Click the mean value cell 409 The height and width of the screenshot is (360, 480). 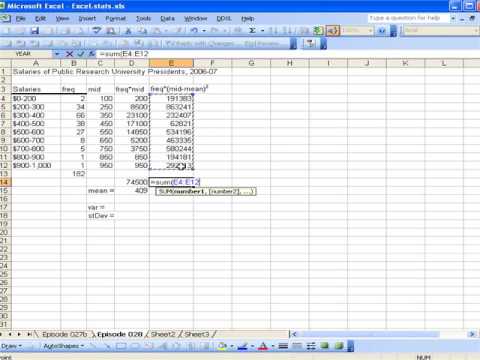click(x=132, y=190)
